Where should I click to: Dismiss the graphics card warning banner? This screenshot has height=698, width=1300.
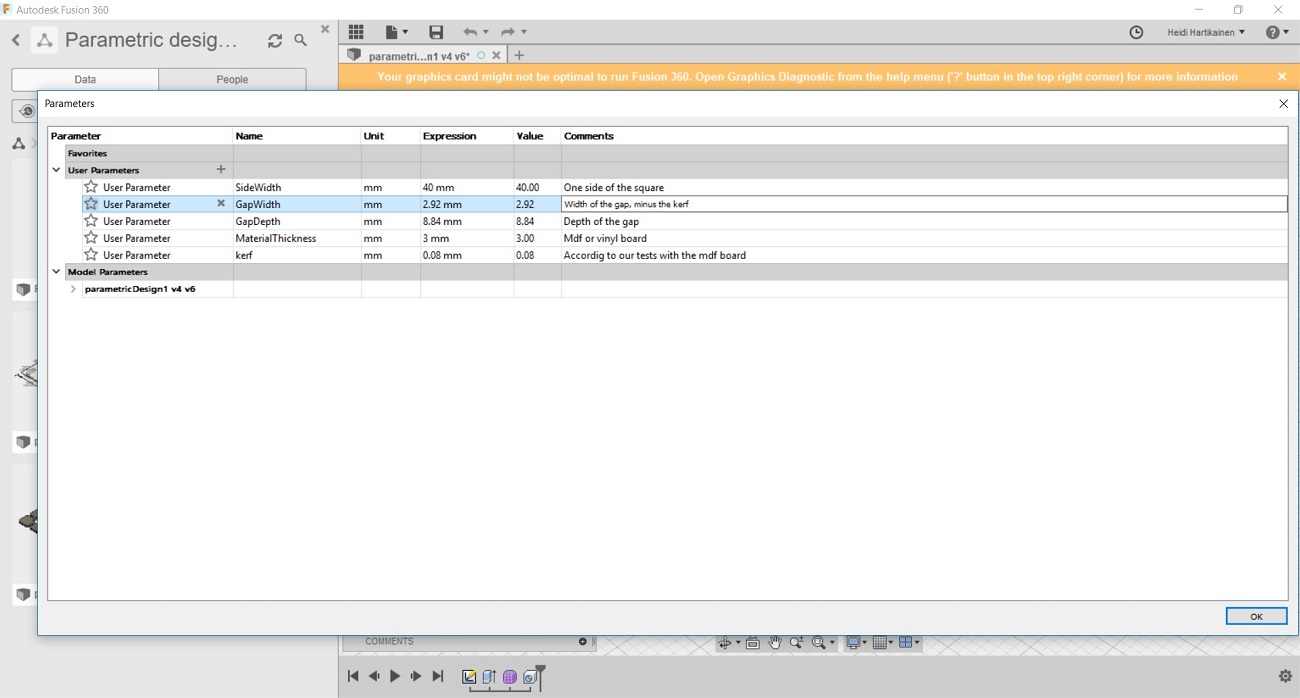(1282, 76)
